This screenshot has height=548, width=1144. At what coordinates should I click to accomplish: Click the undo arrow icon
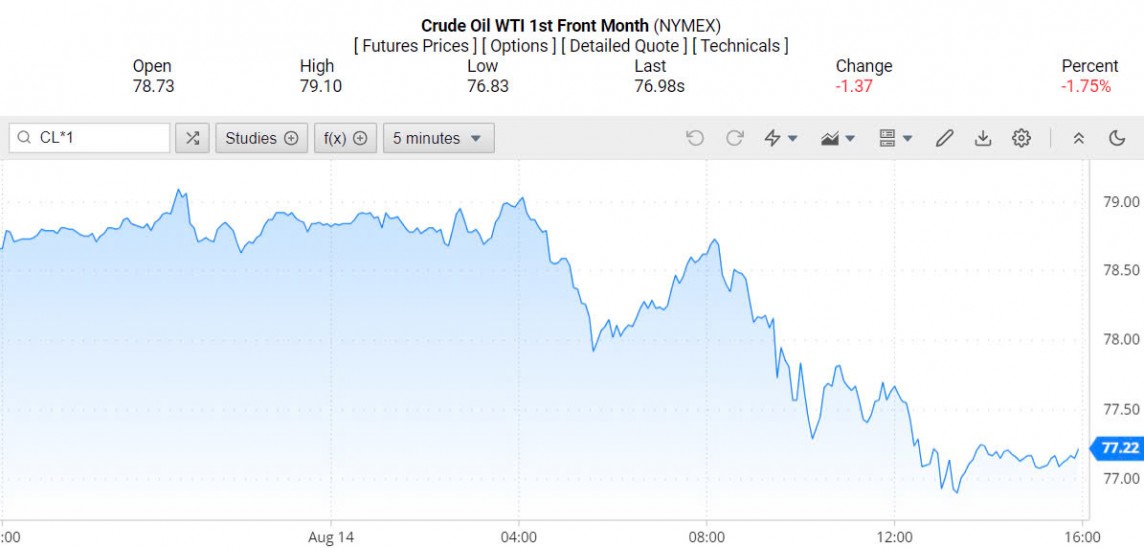click(x=695, y=138)
